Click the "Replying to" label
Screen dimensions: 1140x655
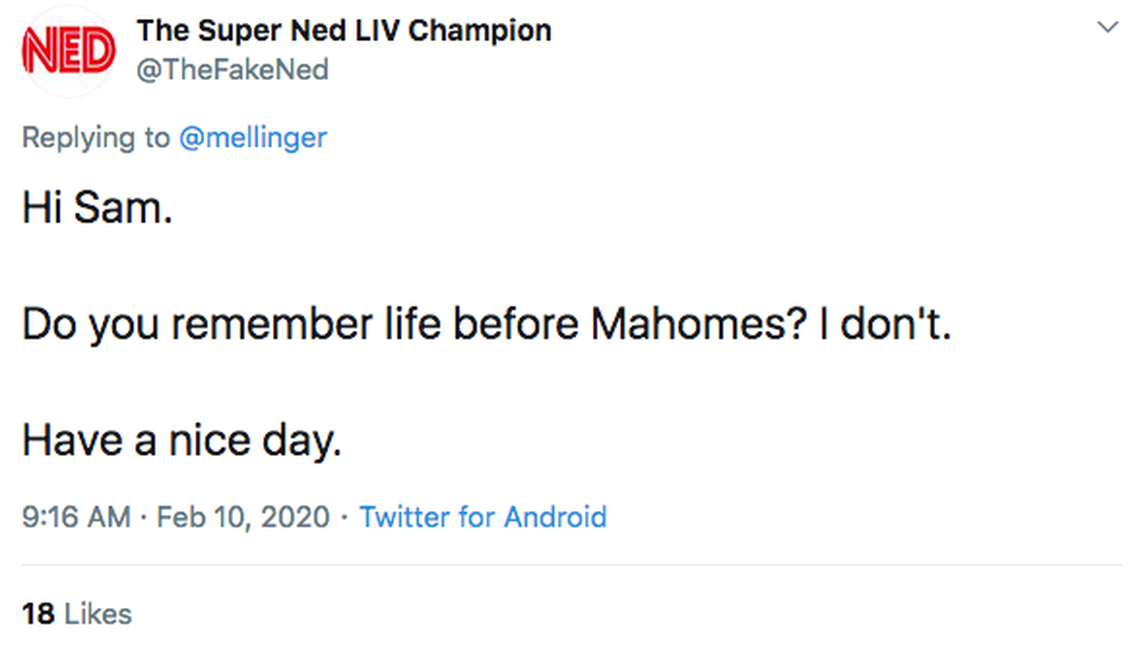(96, 137)
